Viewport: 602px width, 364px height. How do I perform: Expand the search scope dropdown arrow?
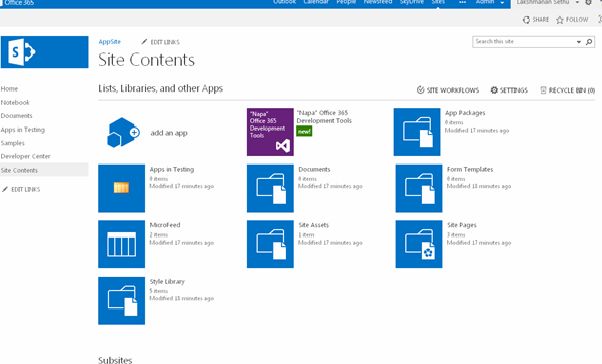tap(579, 42)
